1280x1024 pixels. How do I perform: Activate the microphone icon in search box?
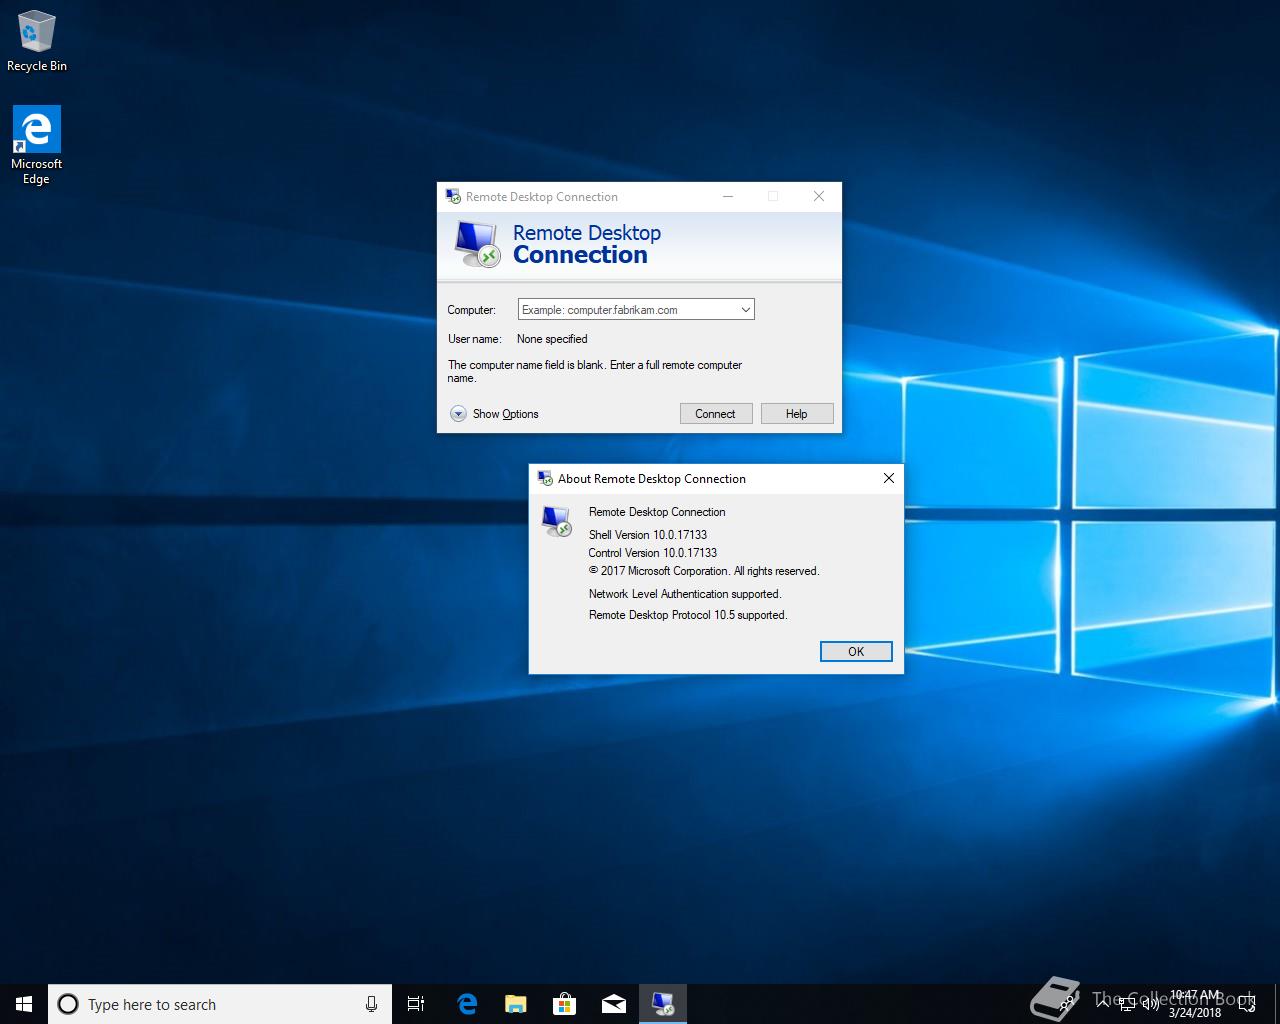click(x=371, y=1004)
